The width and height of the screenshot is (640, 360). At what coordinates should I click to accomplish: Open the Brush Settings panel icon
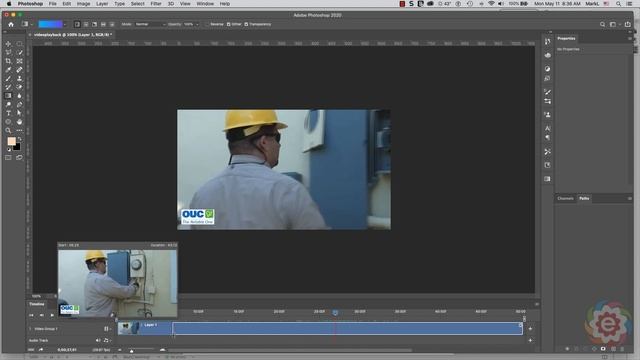(547, 92)
